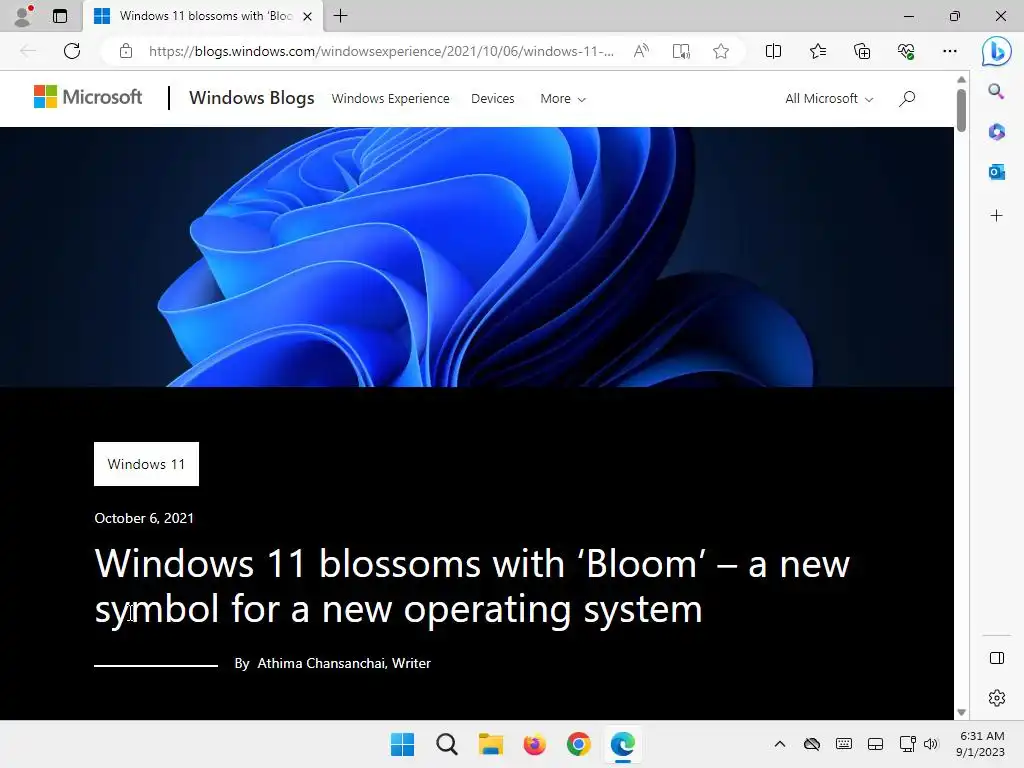Open Microsoft 365 sidebar app
Screen dimensions: 1024x768
point(996,132)
